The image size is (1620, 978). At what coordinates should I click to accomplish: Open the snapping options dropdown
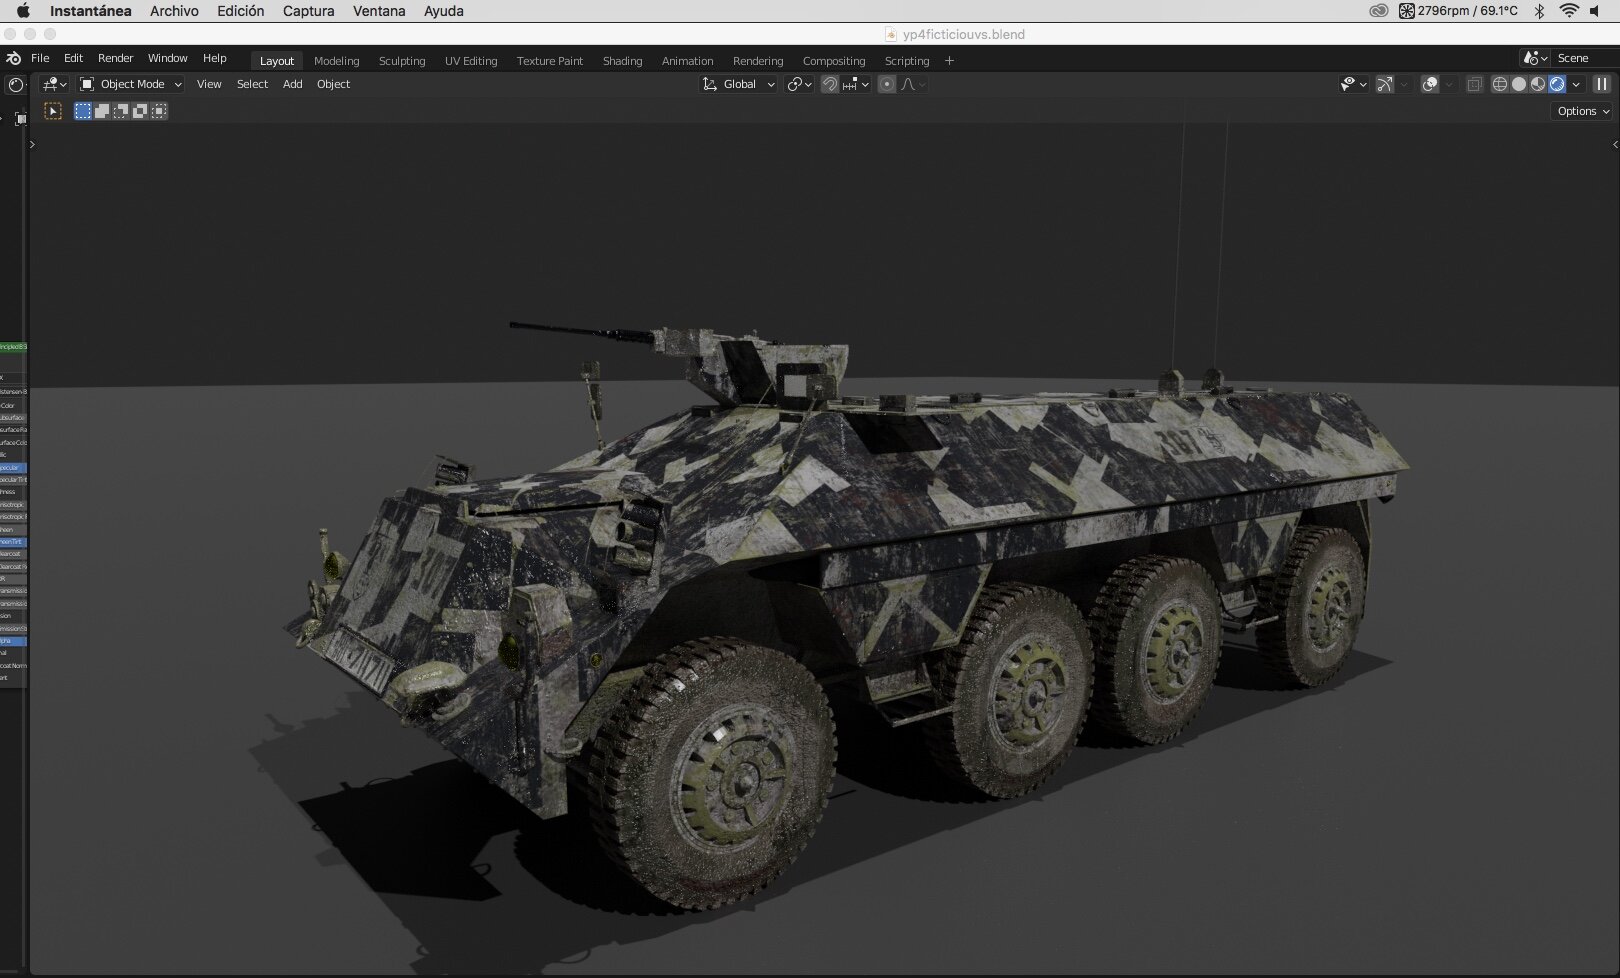coord(855,84)
